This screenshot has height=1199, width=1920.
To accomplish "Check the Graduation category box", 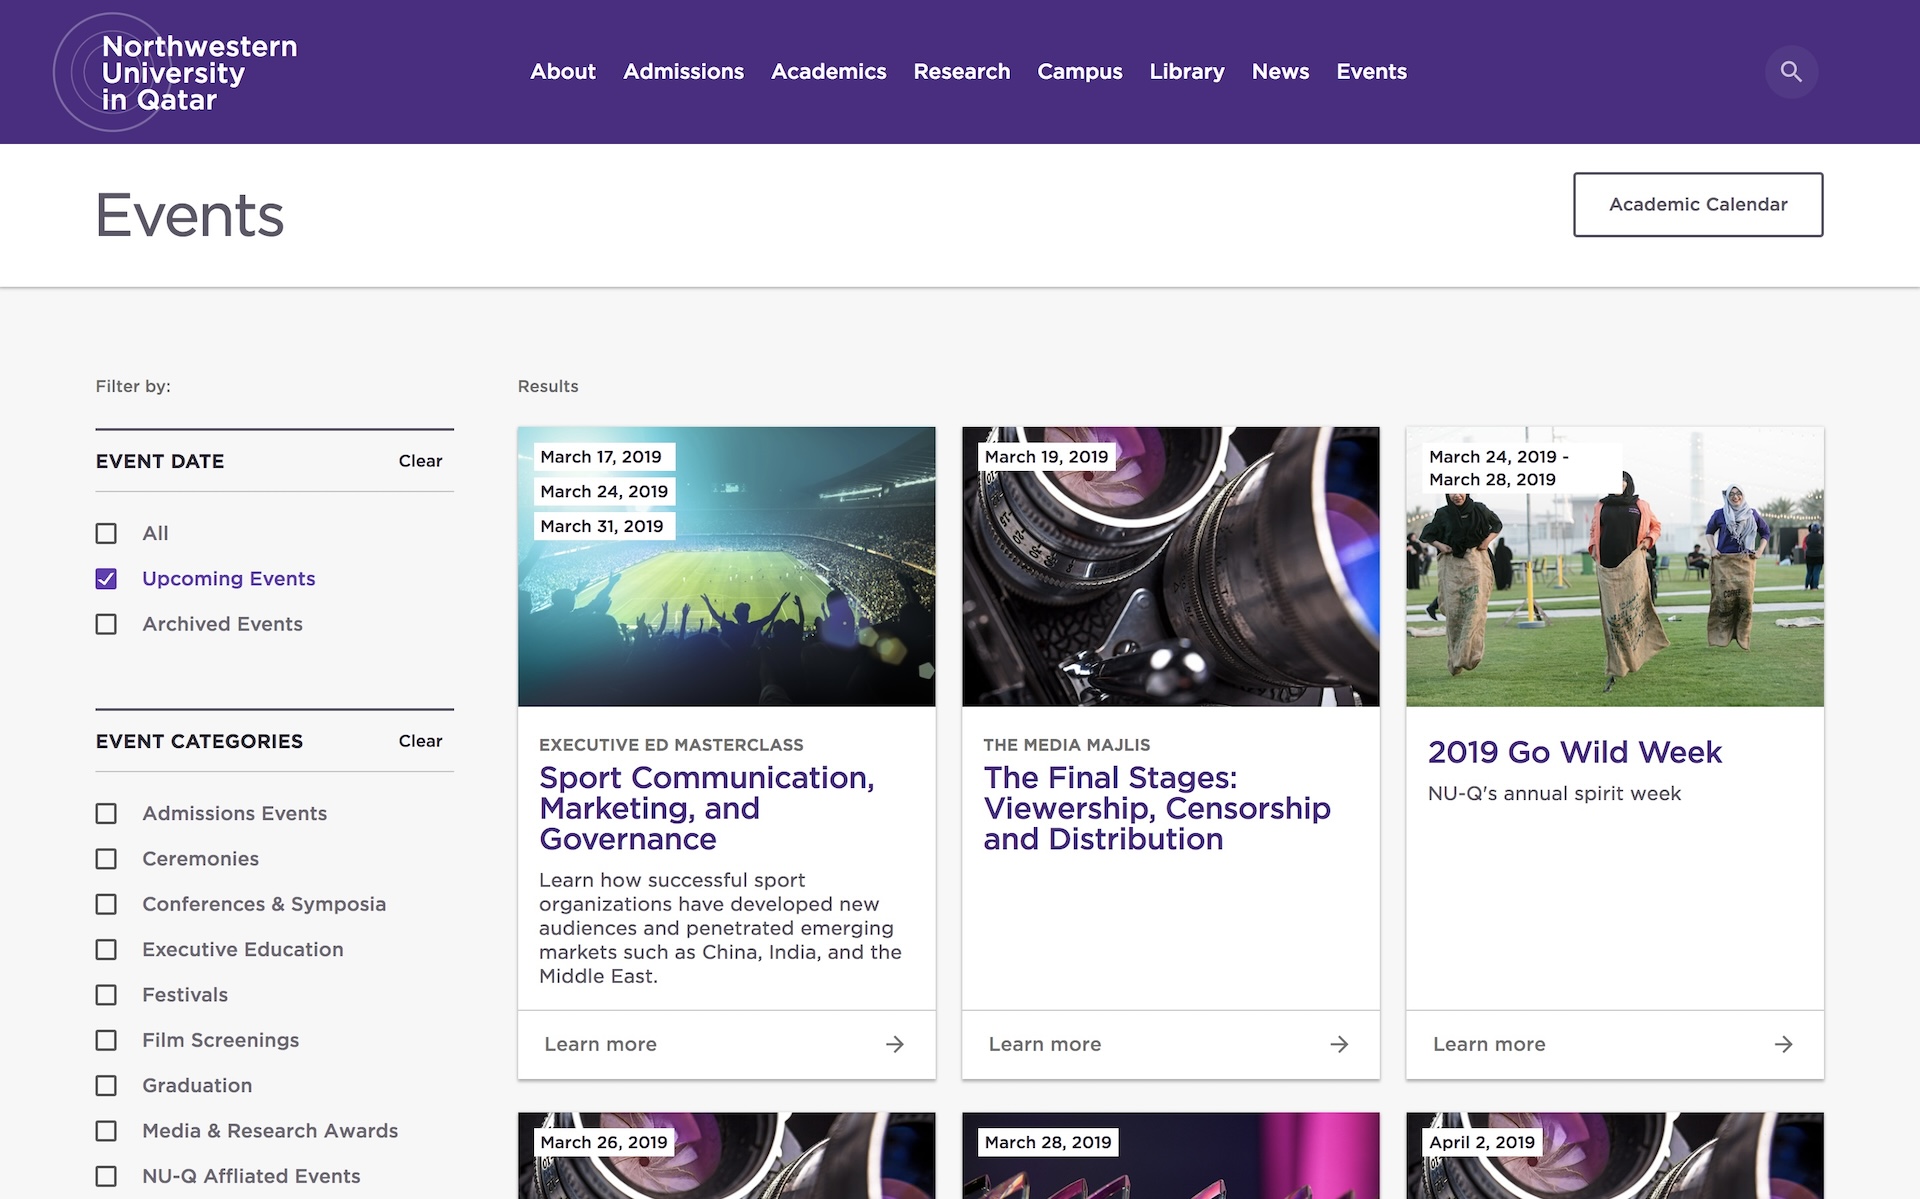I will pos(106,1086).
